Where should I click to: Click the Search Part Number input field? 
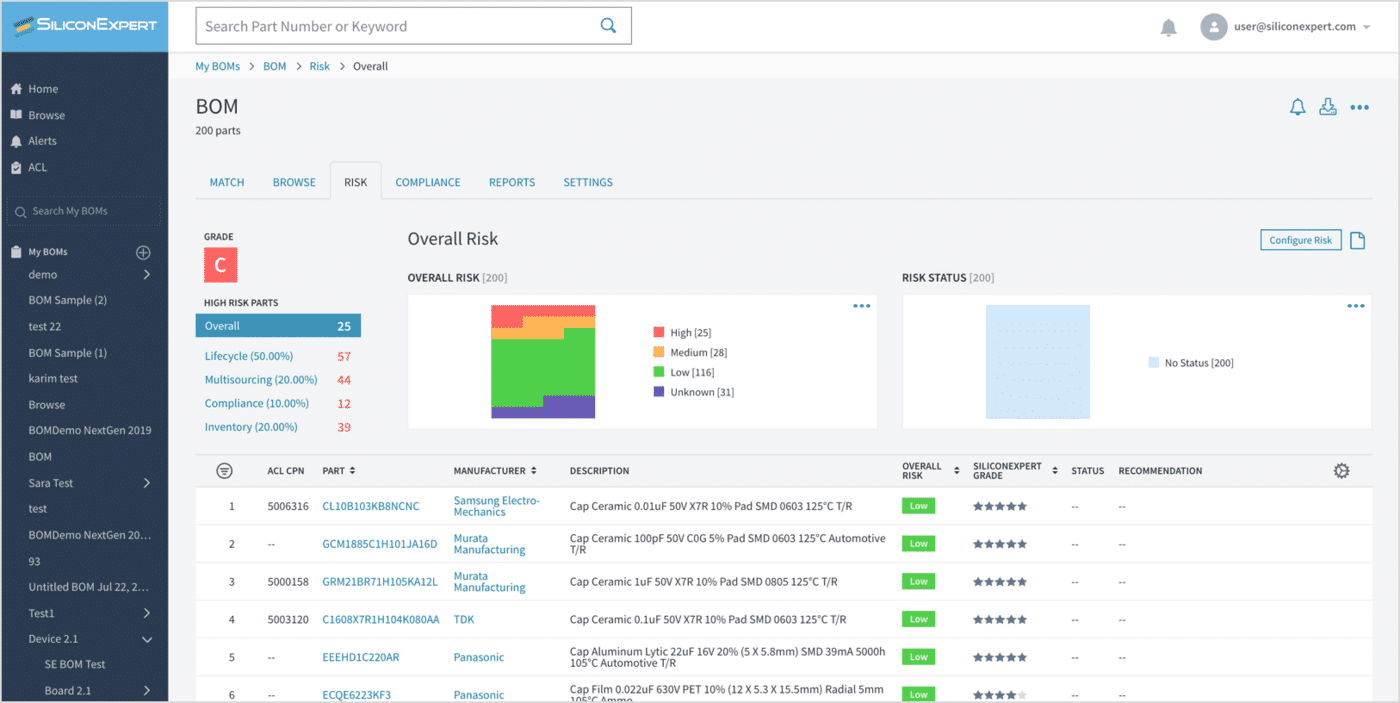(395, 26)
